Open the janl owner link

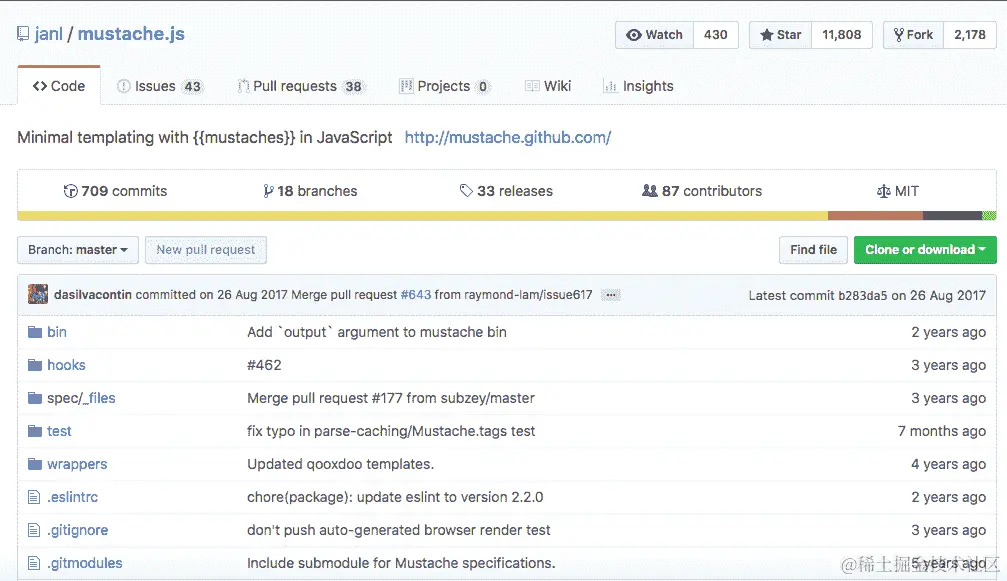pos(48,34)
